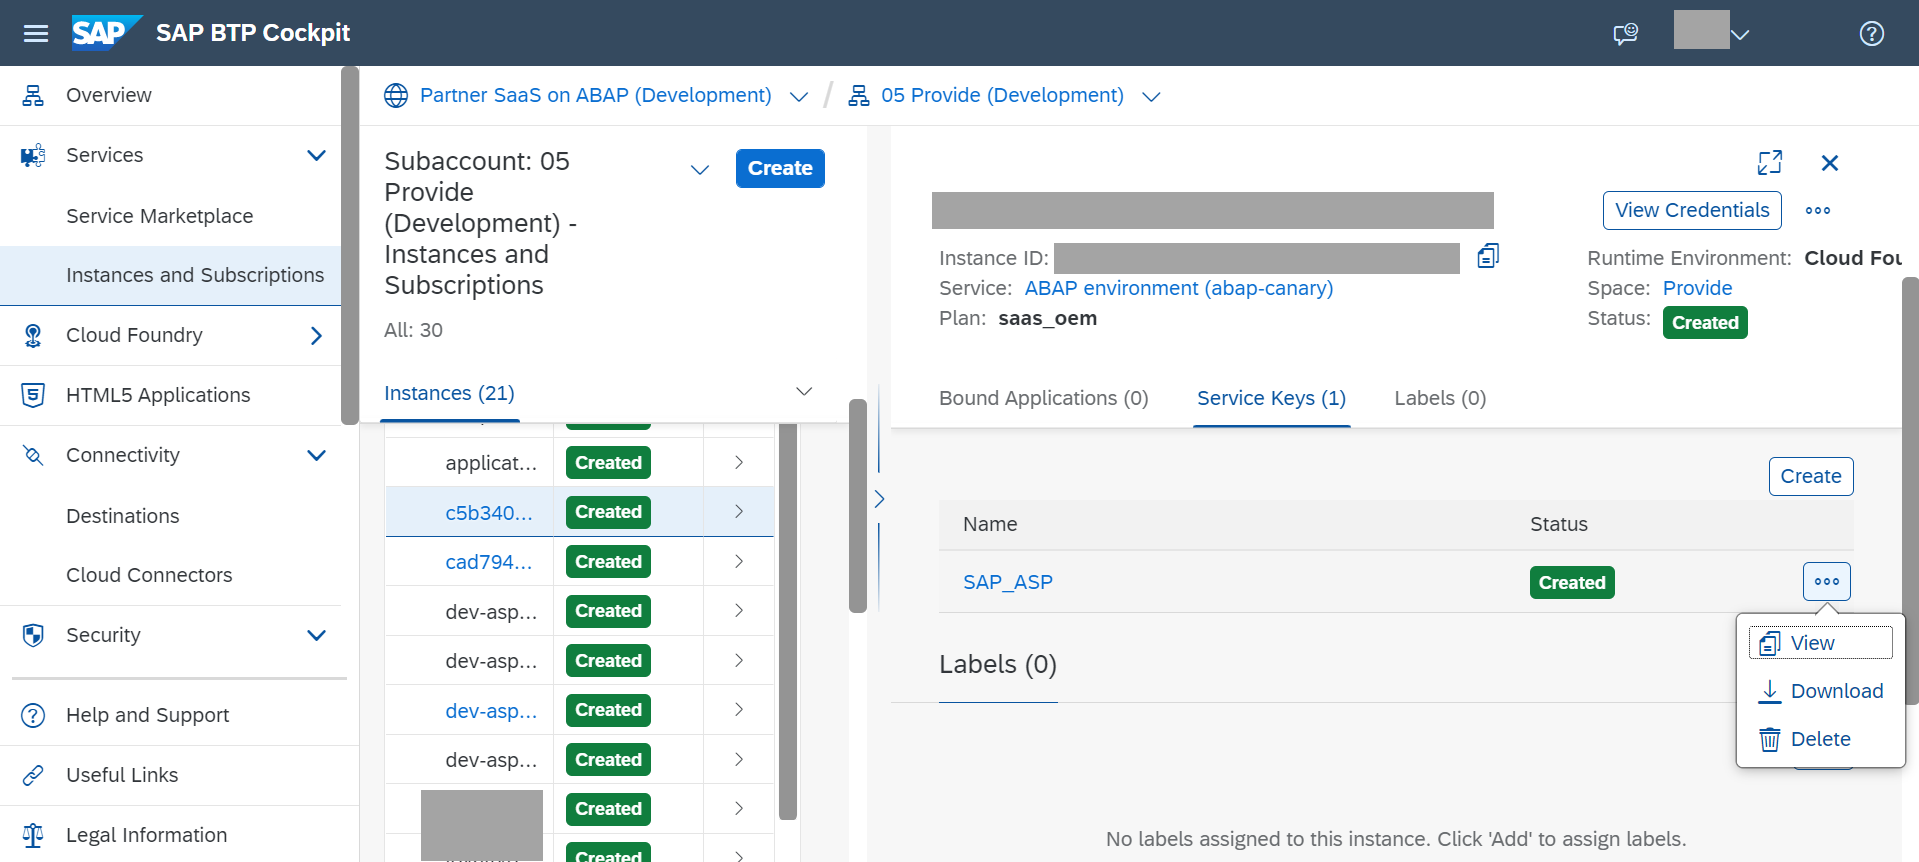Click the instances list vertical scrollbar
The width and height of the screenshot is (1919, 862).
coord(788,620)
